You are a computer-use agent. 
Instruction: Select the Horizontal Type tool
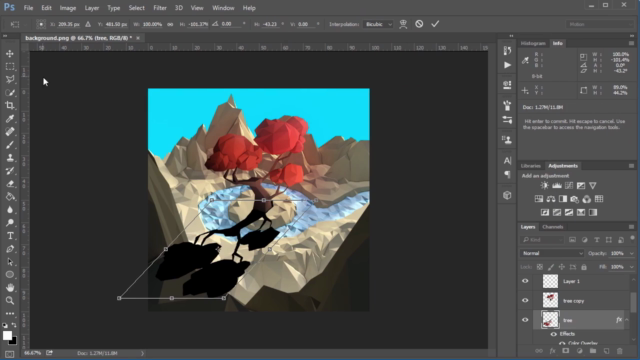[10, 236]
